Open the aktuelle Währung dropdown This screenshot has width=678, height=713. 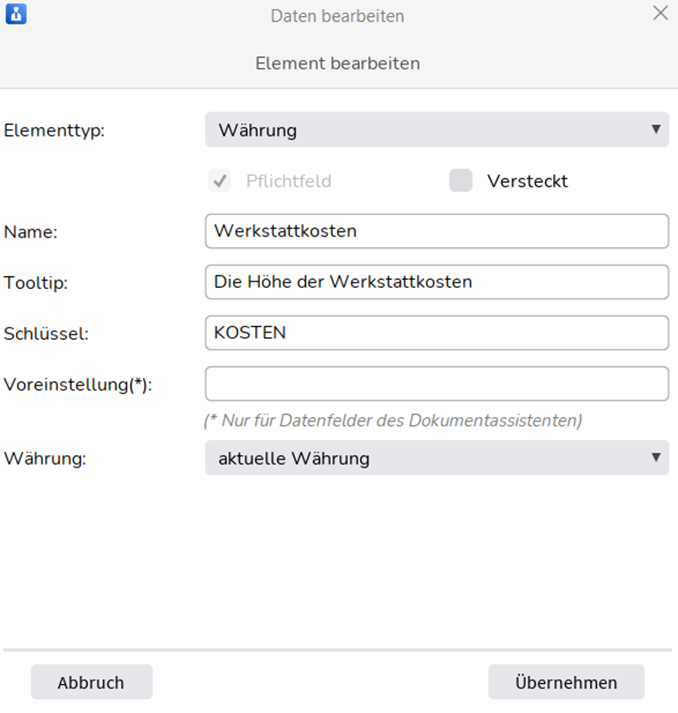(437, 457)
